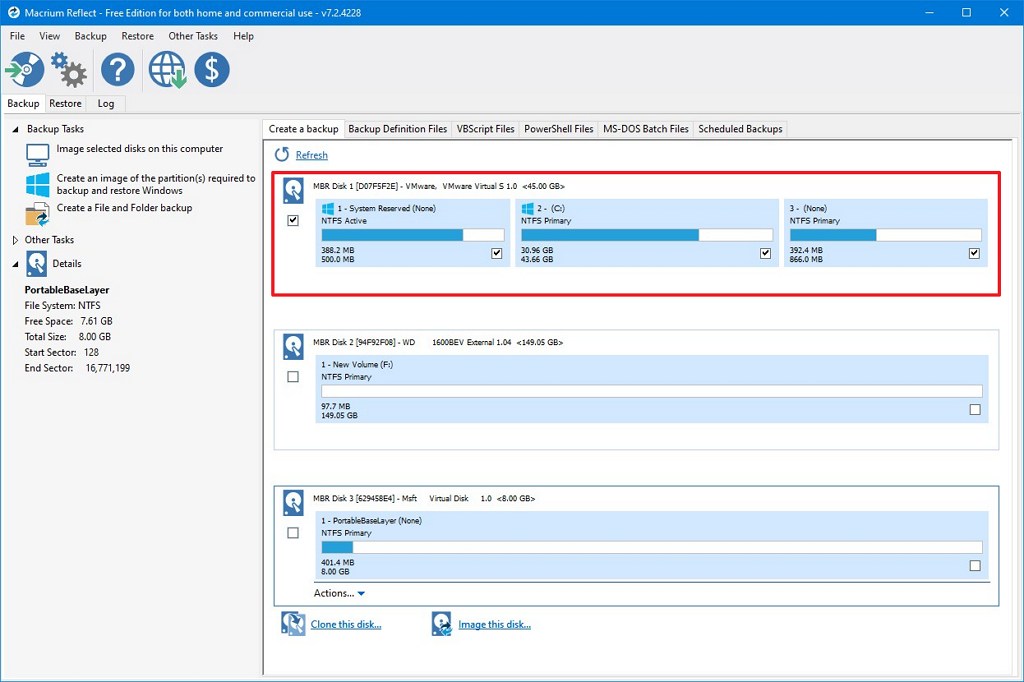Uncheck the System Reserved partition checkbox
The image size is (1024, 682).
pyautogui.click(x=497, y=253)
